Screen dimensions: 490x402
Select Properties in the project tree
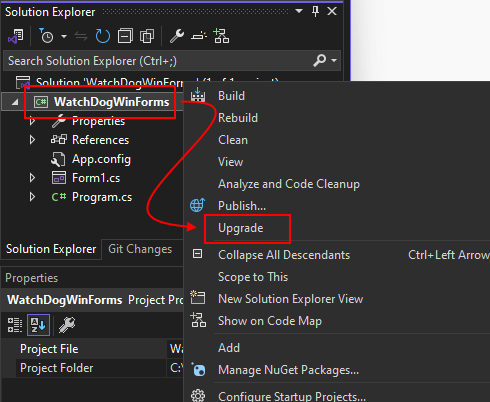[x=98, y=121]
